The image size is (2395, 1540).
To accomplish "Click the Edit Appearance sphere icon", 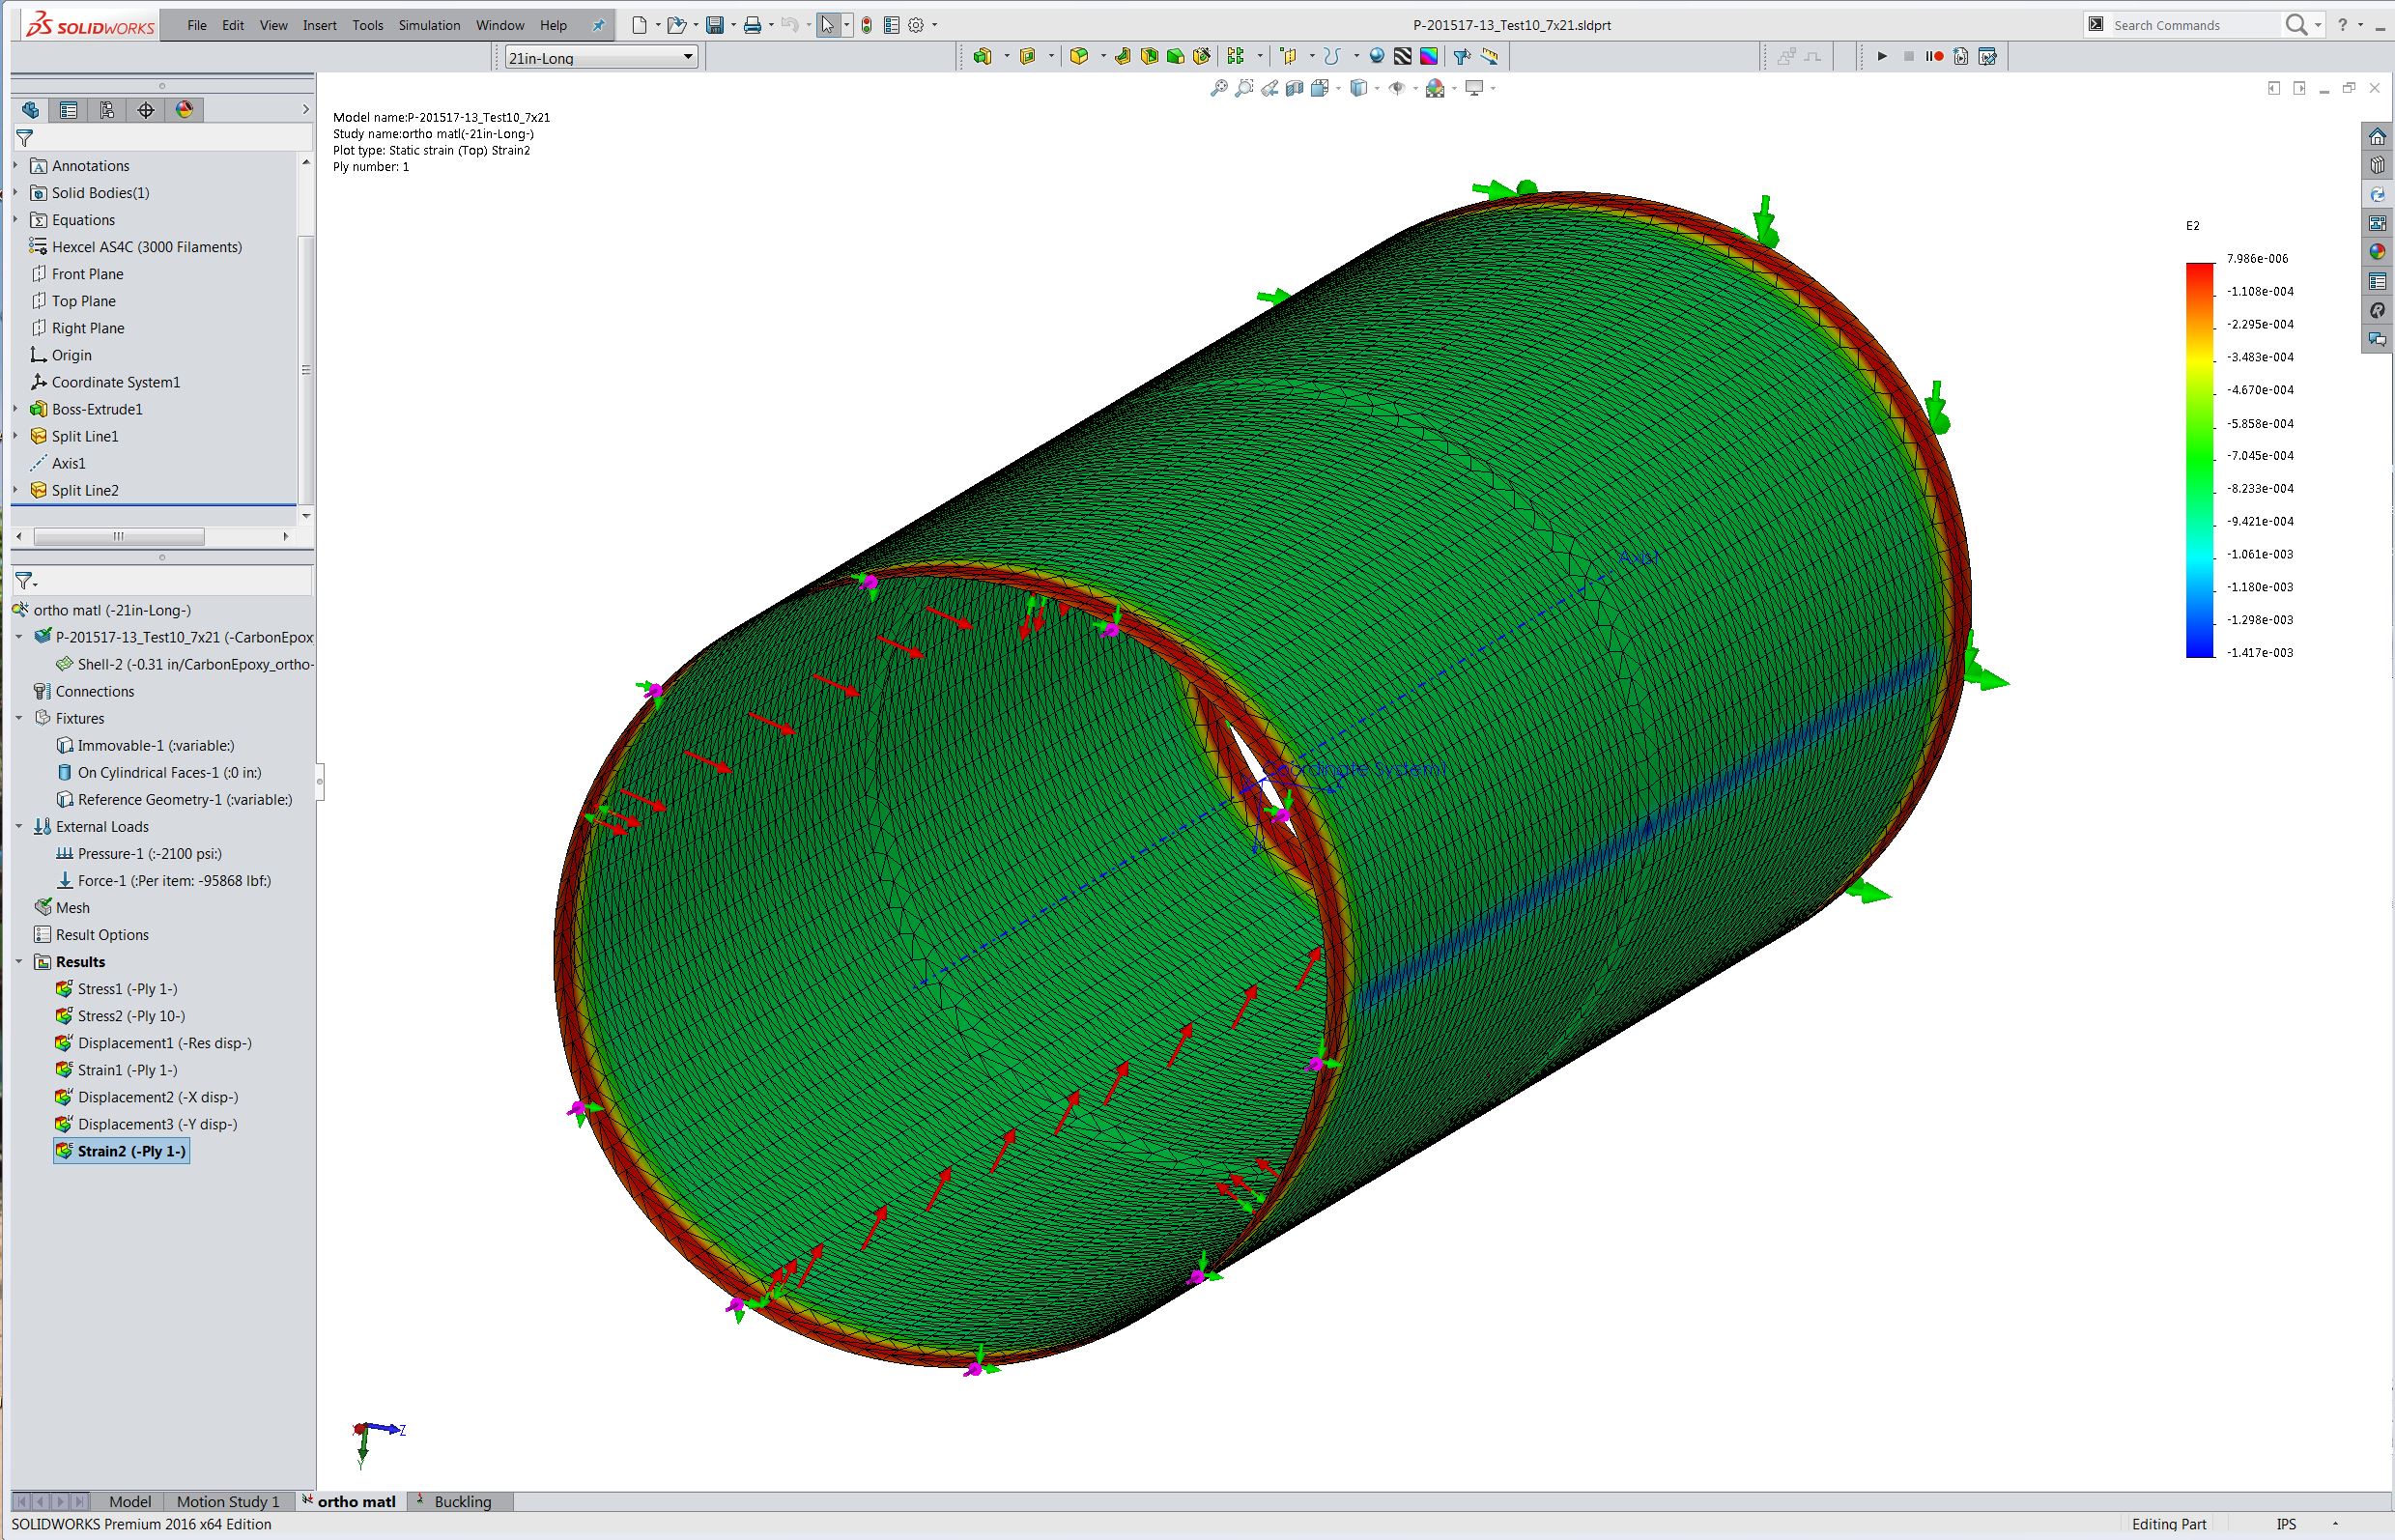I will (x=1377, y=56).
